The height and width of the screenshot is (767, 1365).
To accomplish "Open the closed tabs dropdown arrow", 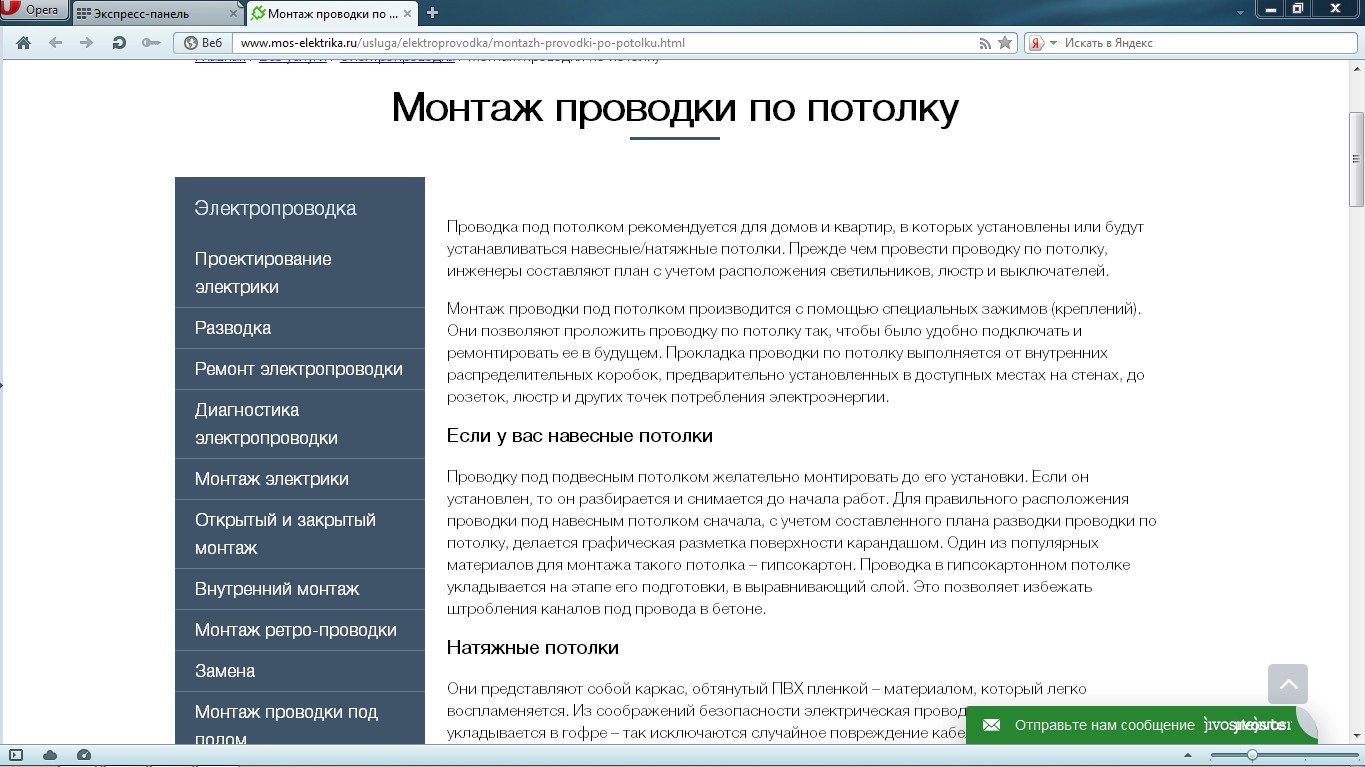I will pyautogui.click(x=1241, y=12).
